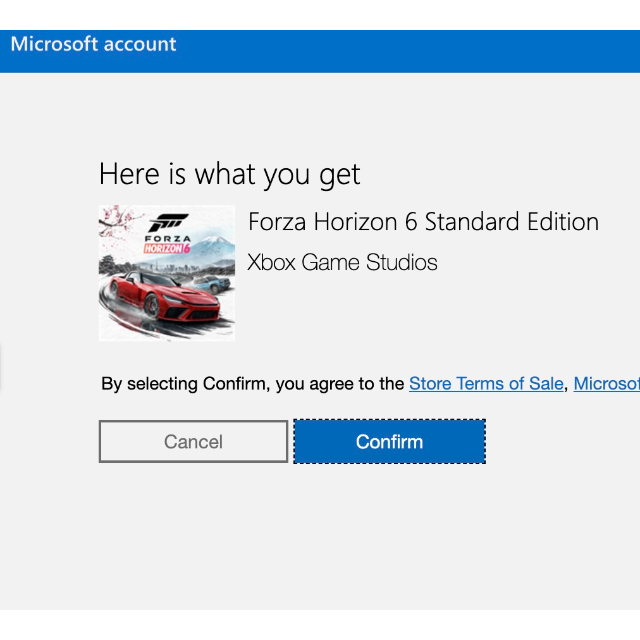Open the partially visible Microsoft link

tap(607, 384)
